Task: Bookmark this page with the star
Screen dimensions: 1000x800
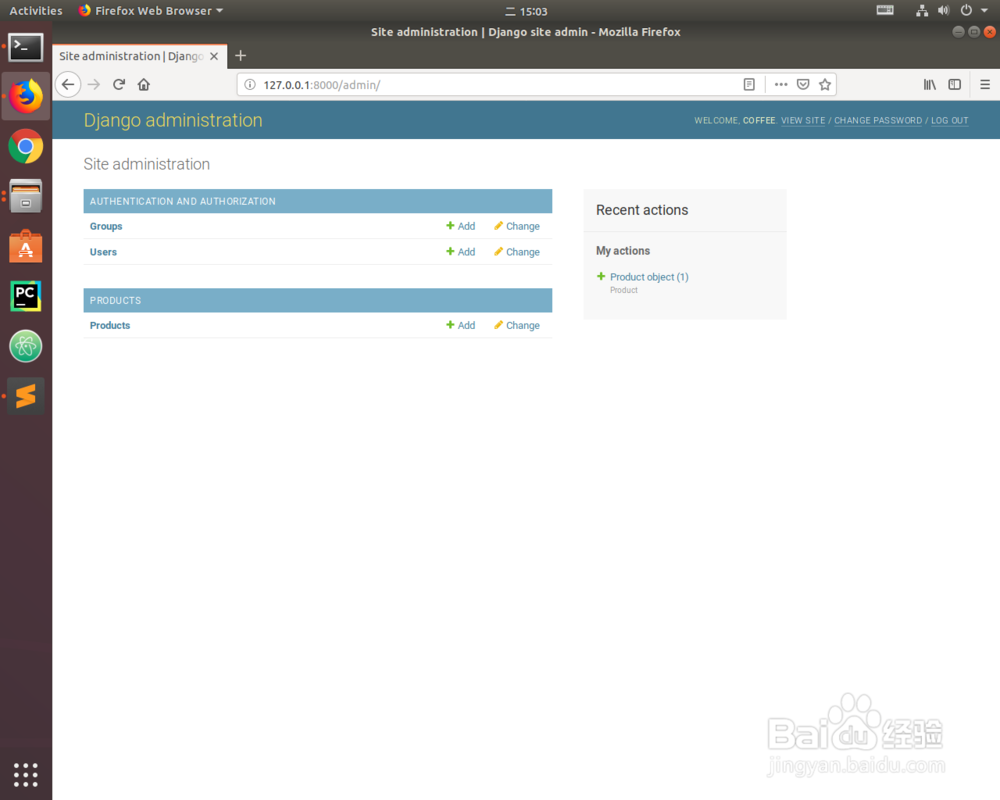Action: (825, 84)
